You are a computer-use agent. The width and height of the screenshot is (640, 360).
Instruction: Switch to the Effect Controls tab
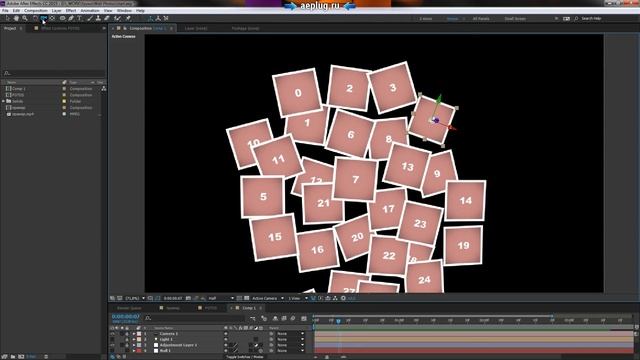tap(60, 29)
